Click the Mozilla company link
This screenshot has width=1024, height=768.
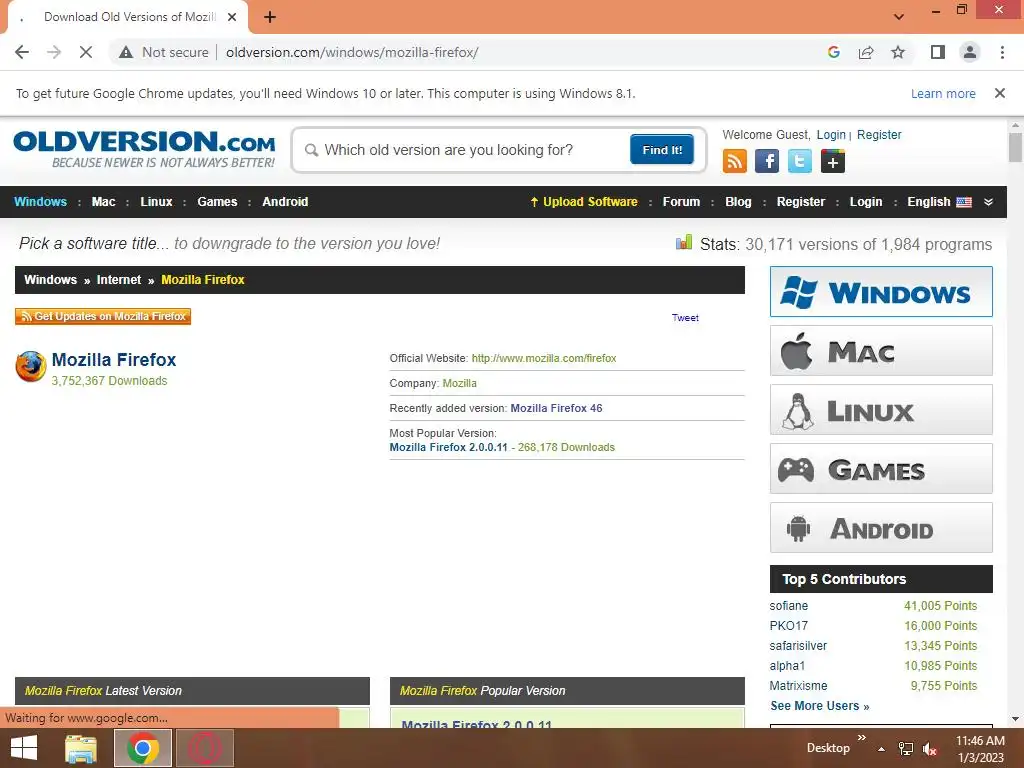[x=459, y=383]
